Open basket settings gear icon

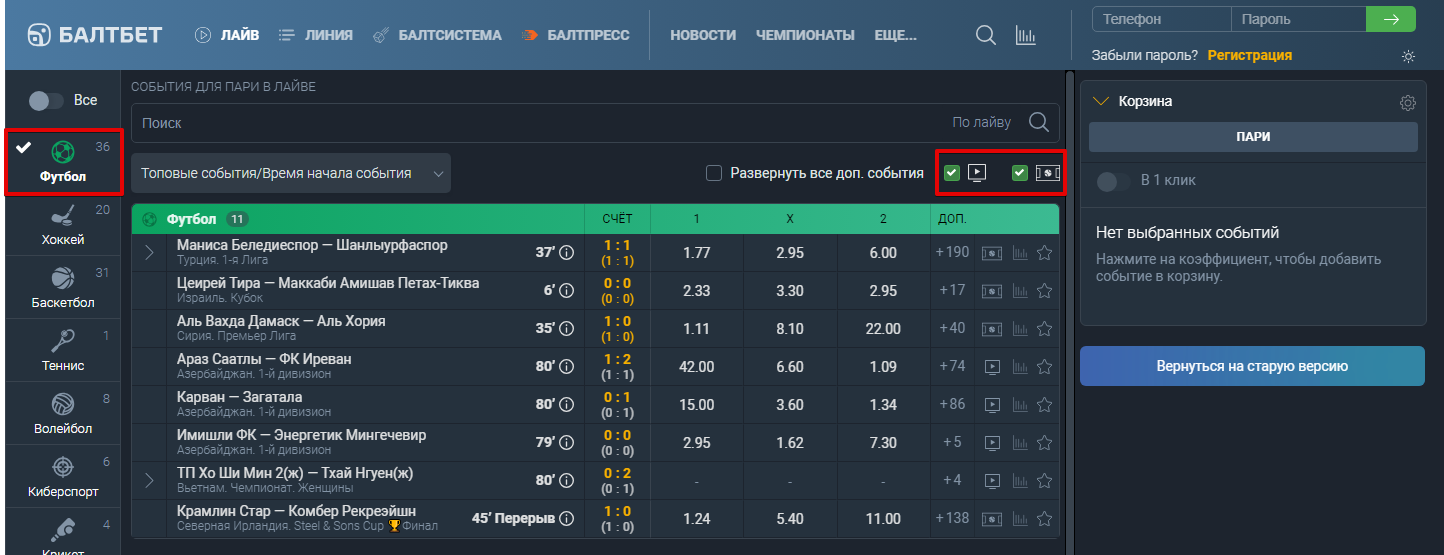click(x=1407, y=102)
